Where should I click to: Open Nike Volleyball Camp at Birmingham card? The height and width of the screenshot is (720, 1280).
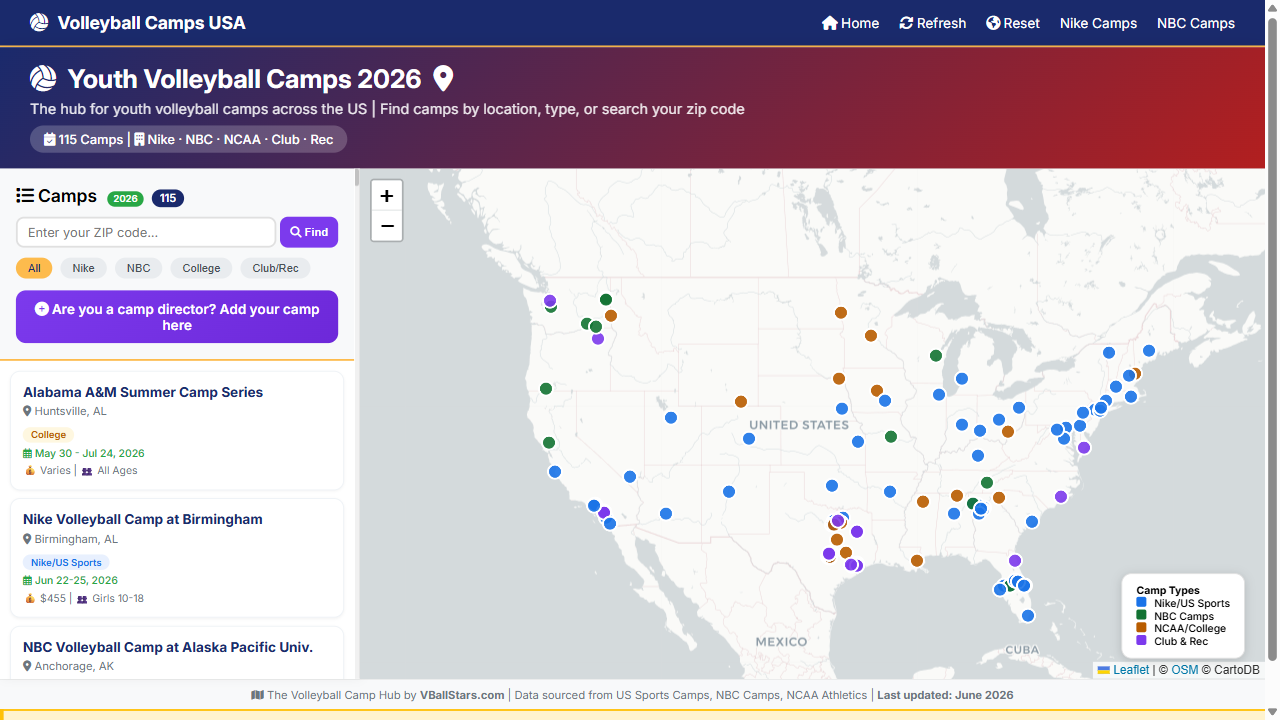(x=177, y=558)
